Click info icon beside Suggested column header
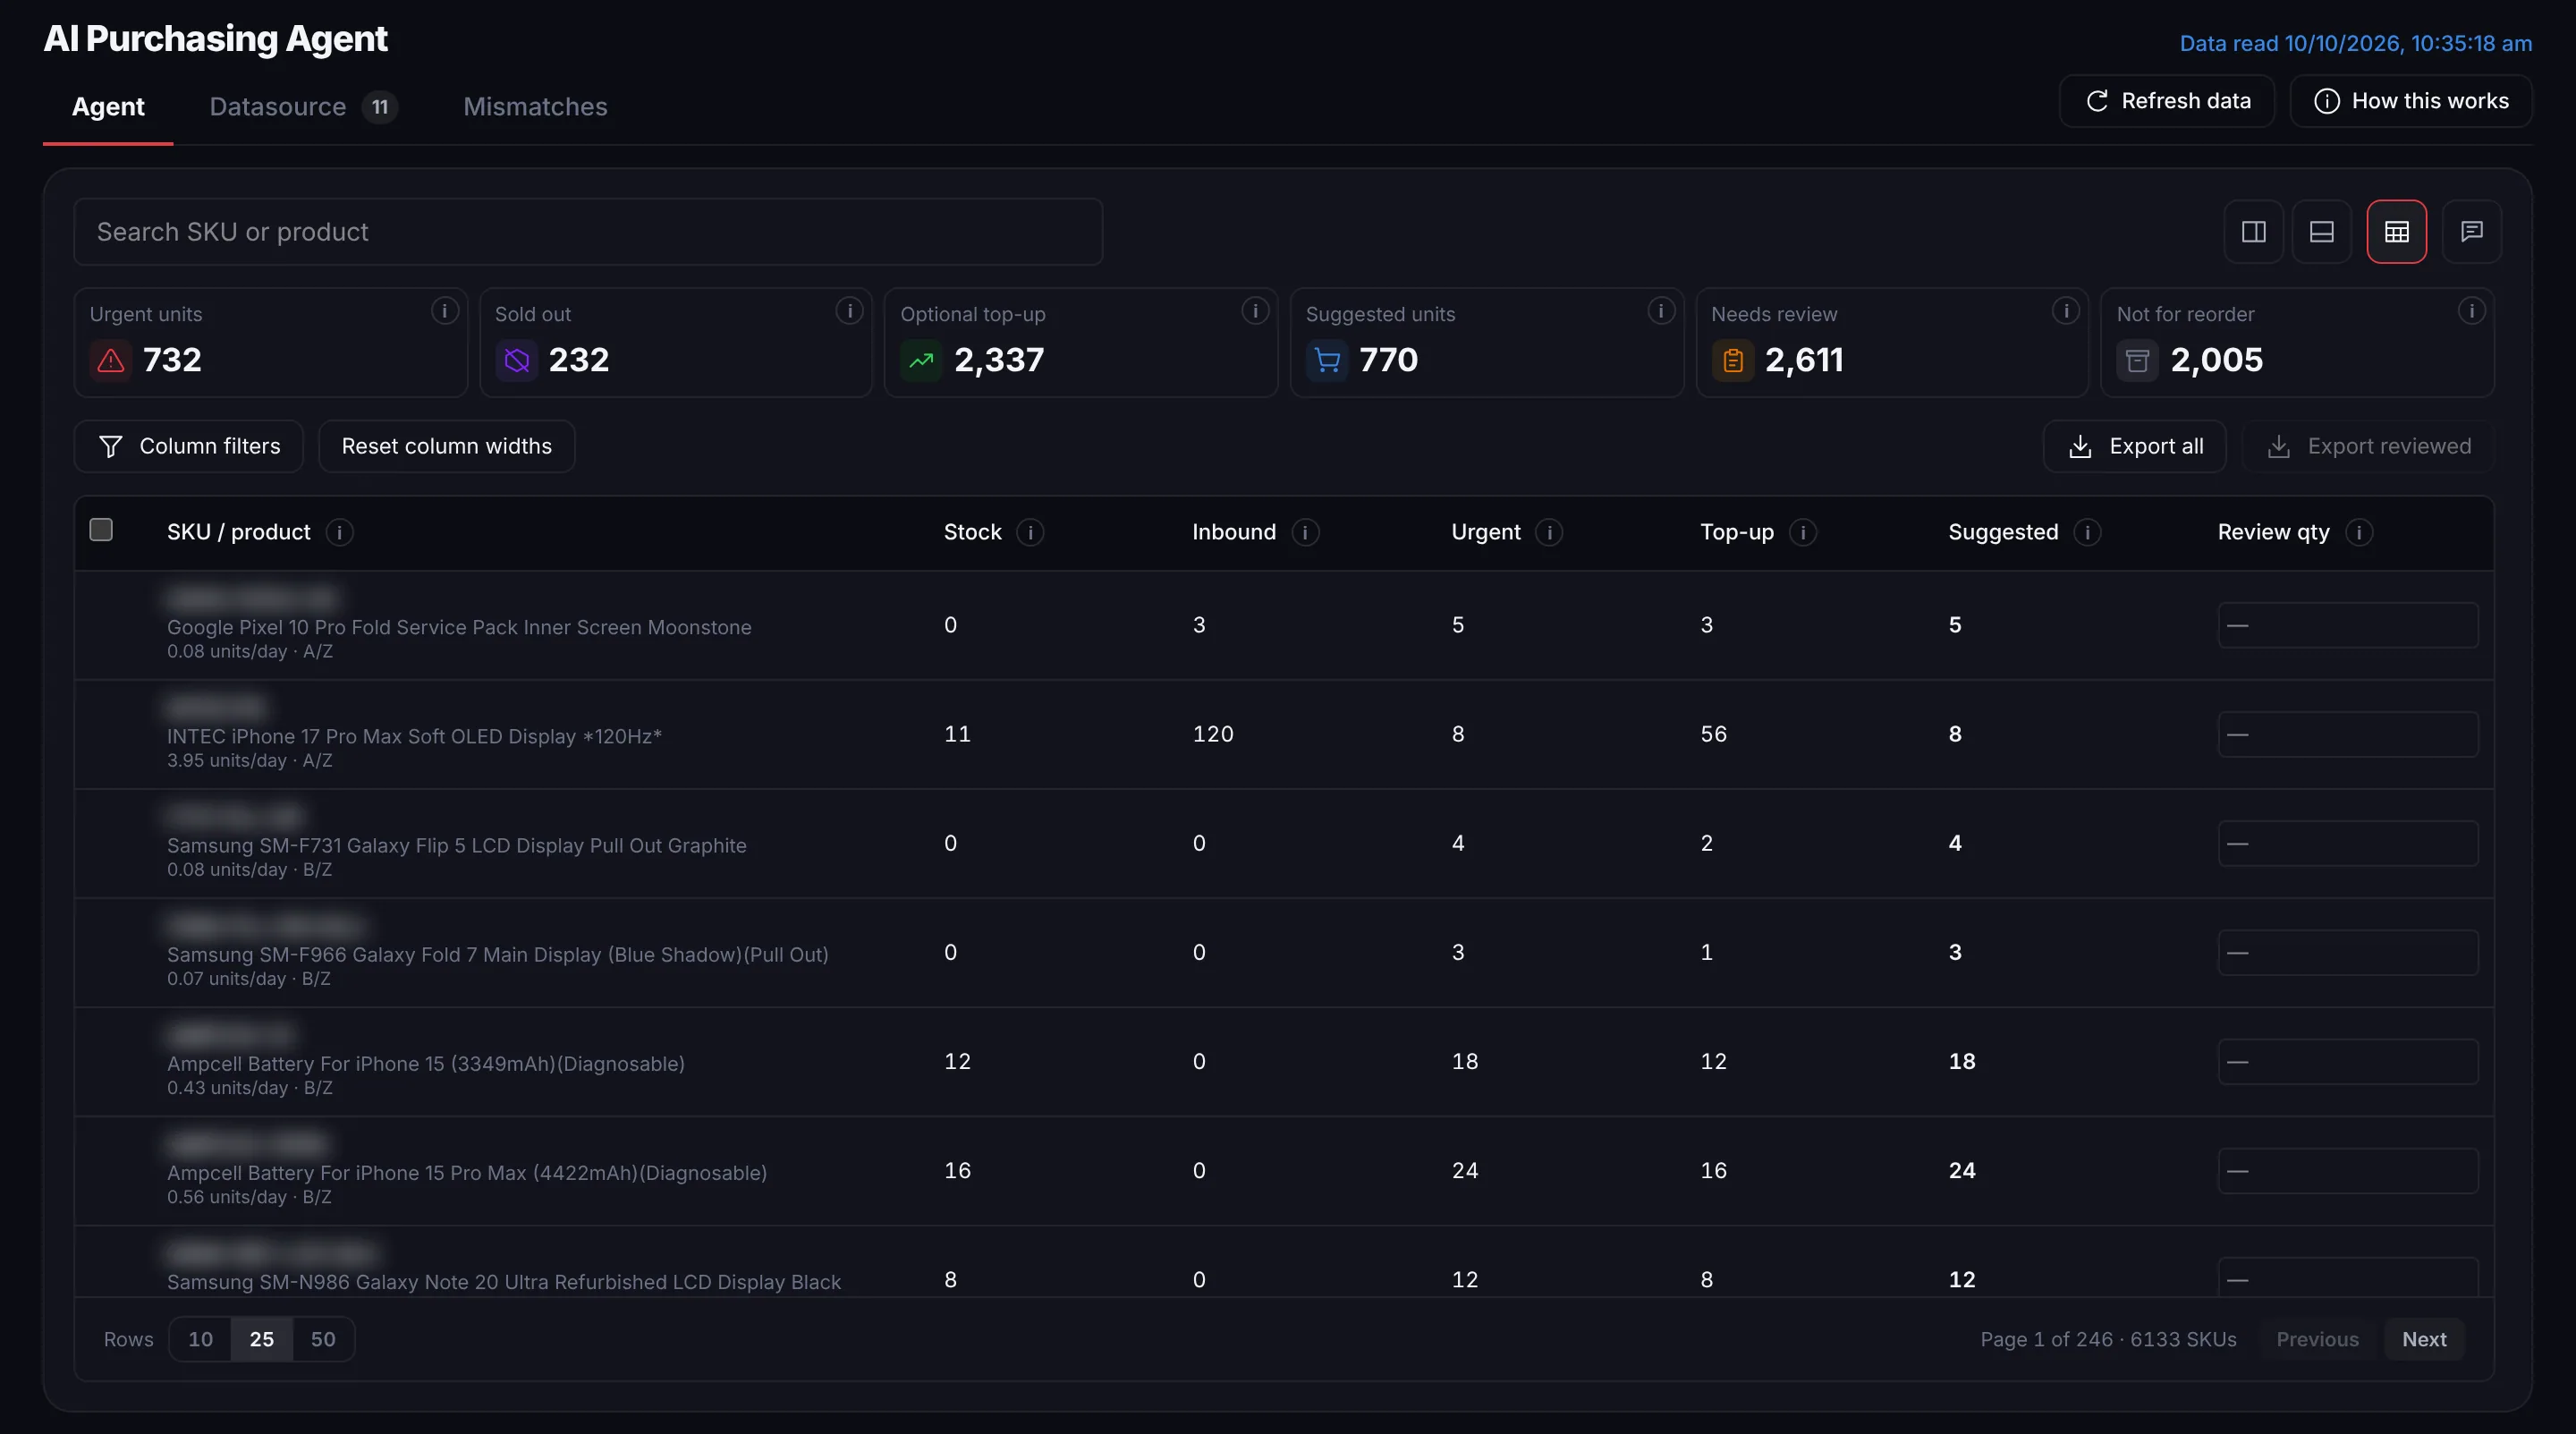 point(2087,532)
